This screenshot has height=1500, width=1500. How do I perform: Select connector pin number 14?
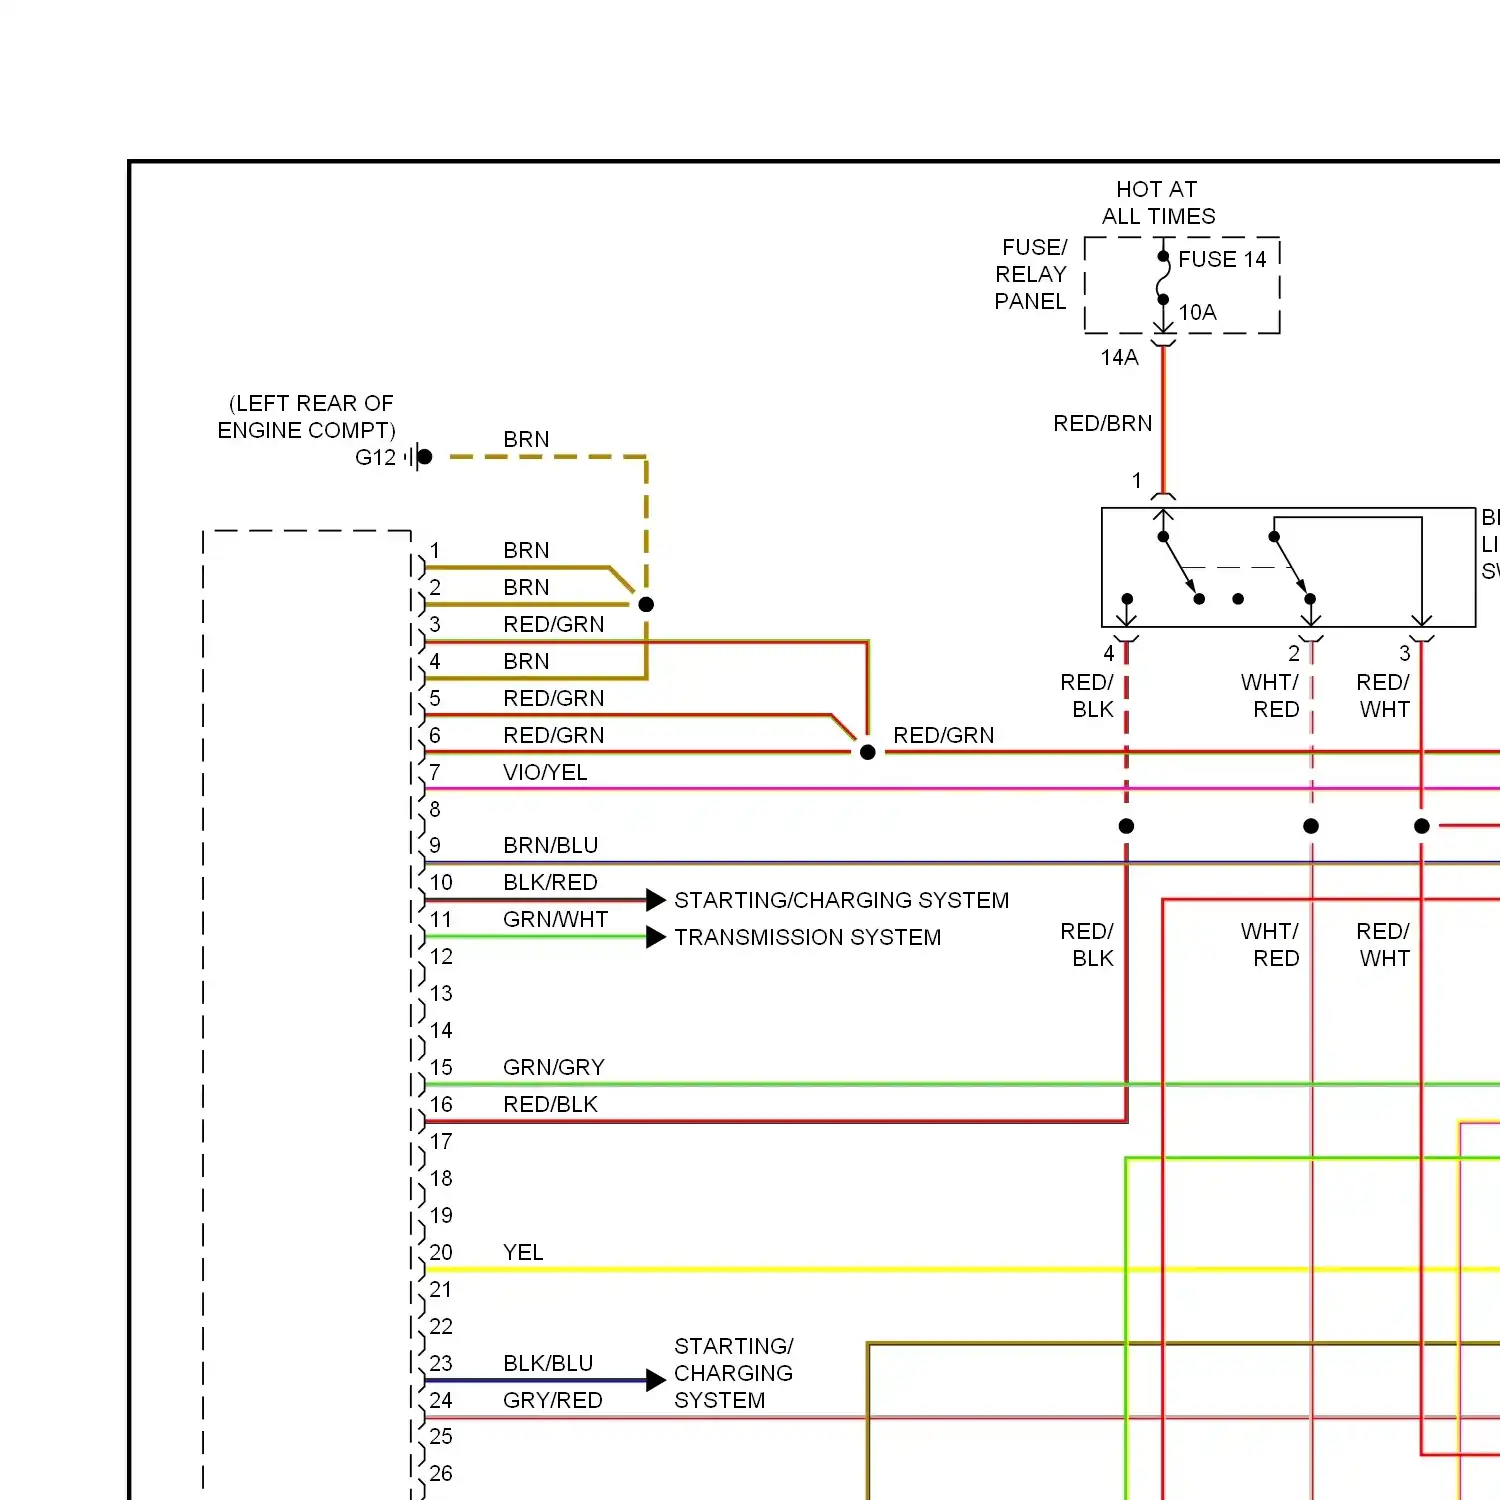441,1030
